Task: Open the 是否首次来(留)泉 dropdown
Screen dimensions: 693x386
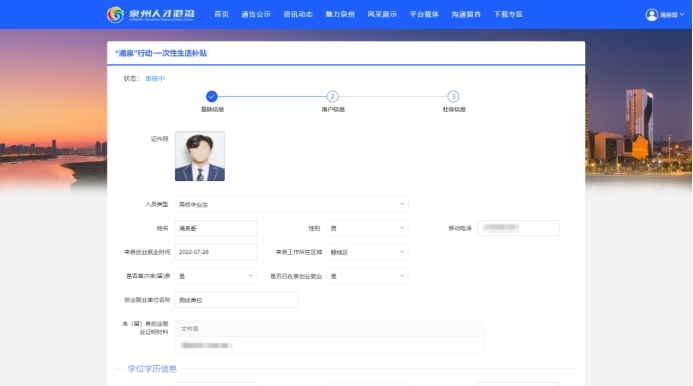Action: 216,276
